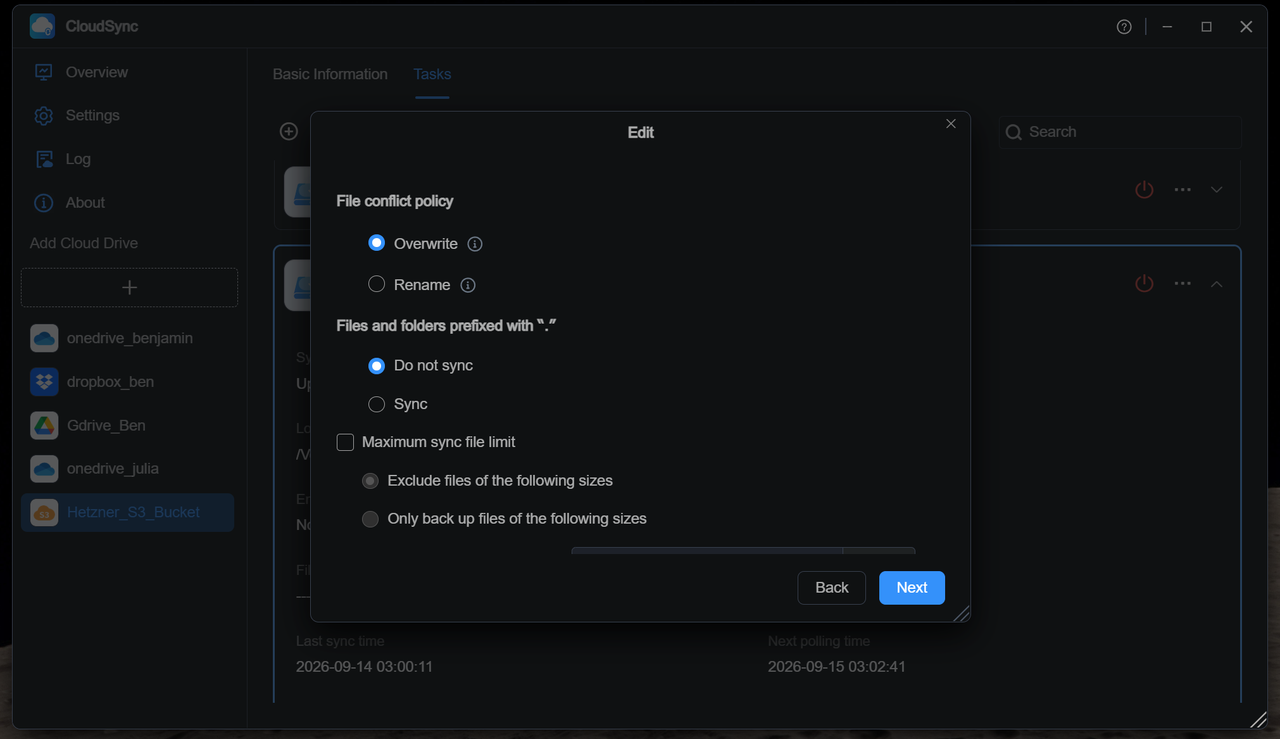Switch to the Basic Information tab
Viewport: 1280px width, 739px height.
tap(330, 74)
